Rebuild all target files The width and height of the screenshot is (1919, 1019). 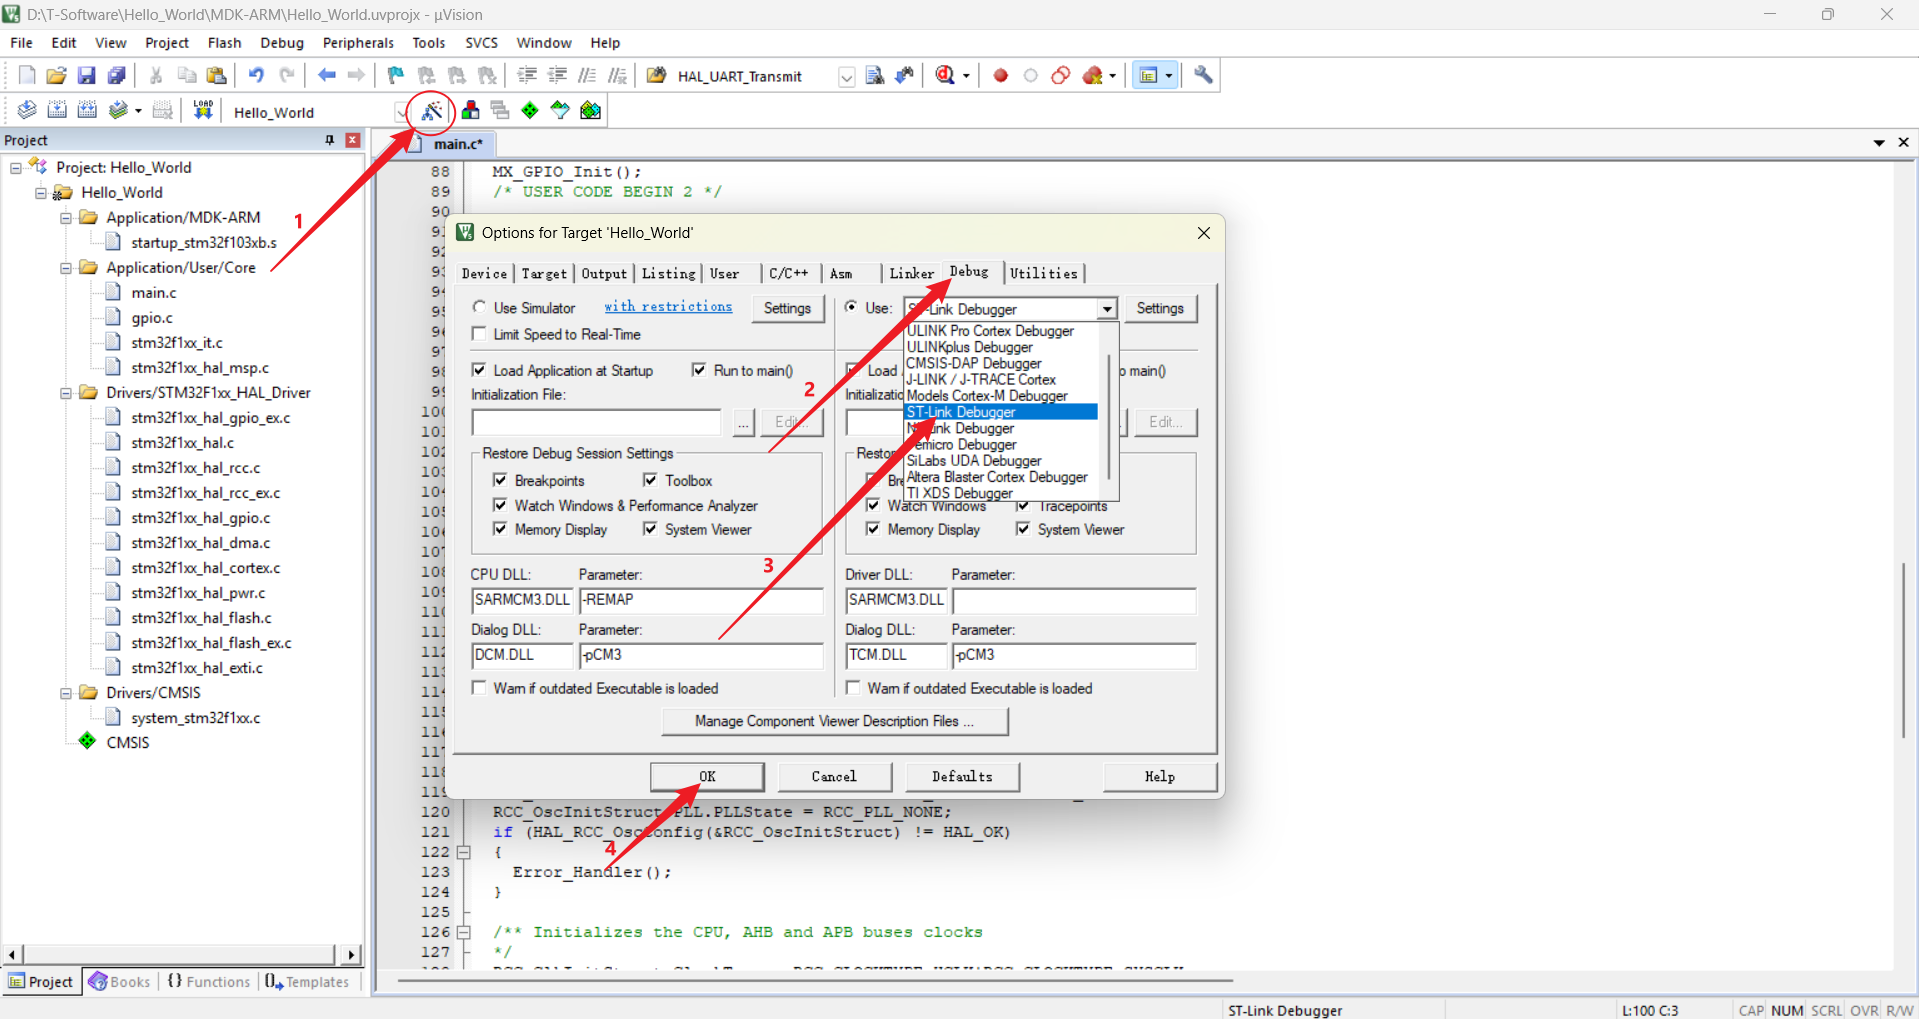pos(87,111)
